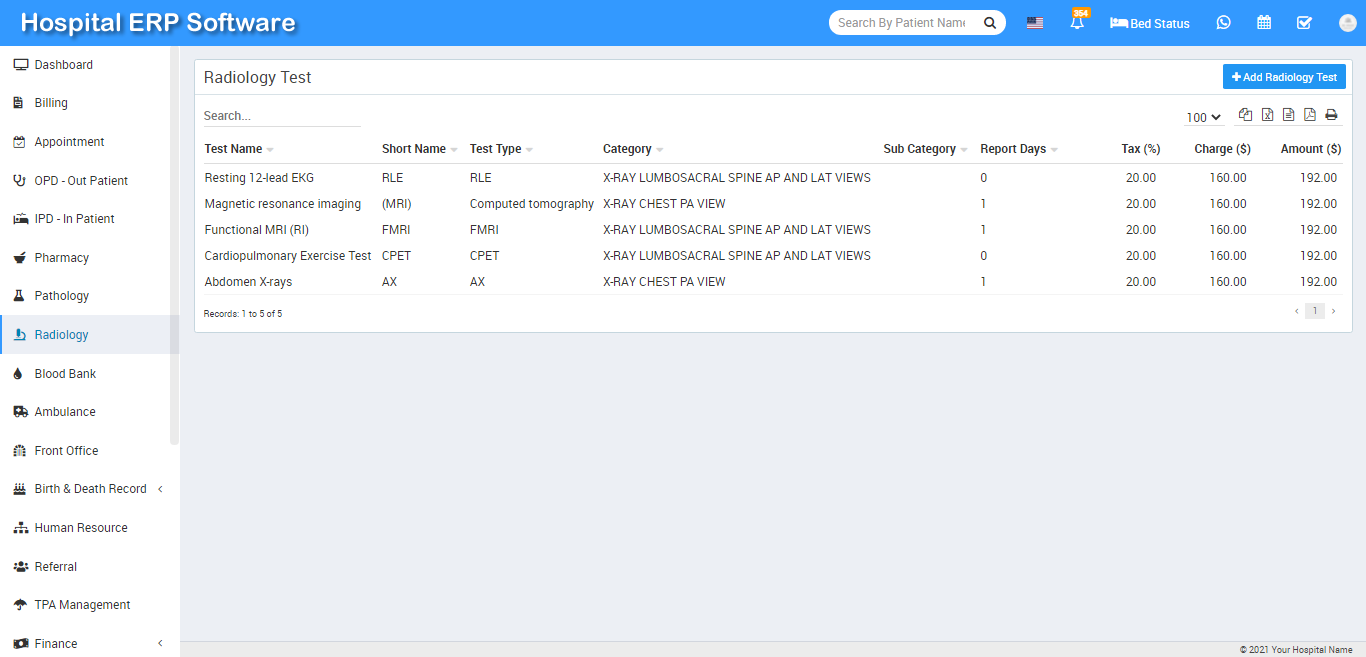Viewport: 1366px width, 657px height.
Task: Export the radiology tests as PDF
Action: [x=1310, y=115]
